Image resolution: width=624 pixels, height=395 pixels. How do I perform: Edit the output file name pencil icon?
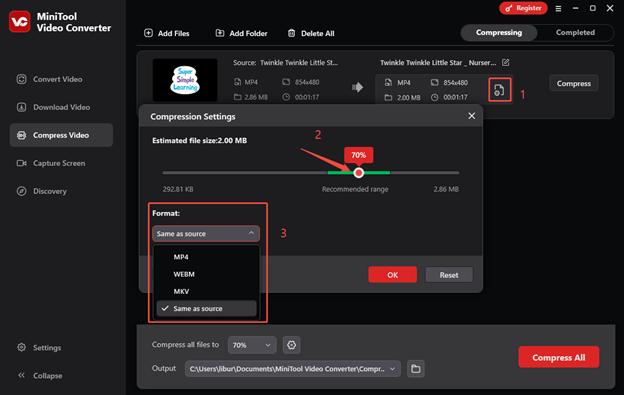click(505, 62)
